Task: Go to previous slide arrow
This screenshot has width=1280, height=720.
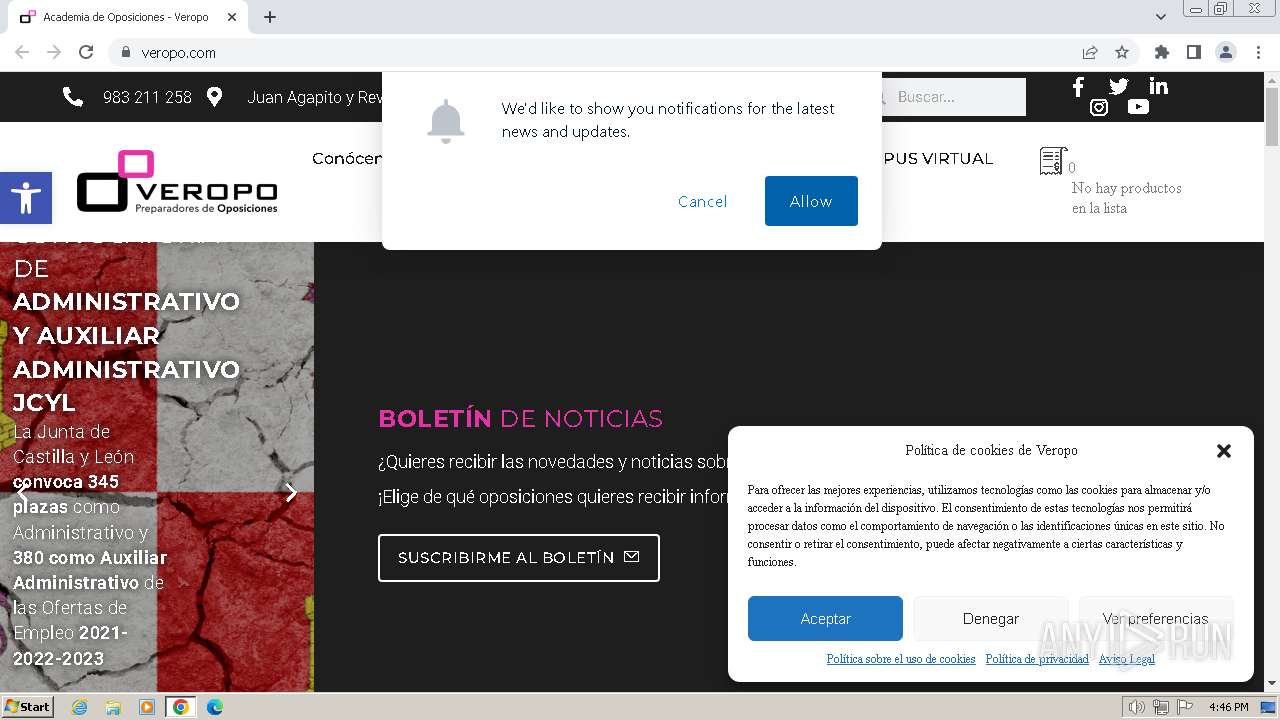Action: [22, 492]
